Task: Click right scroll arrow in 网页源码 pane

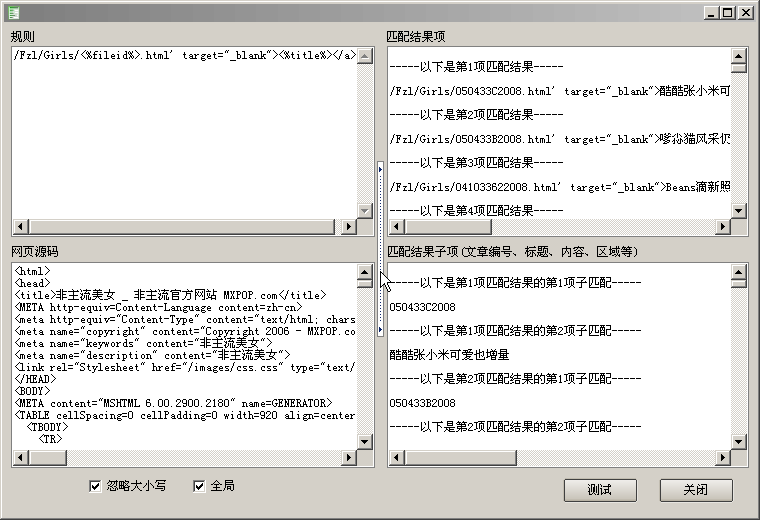Action: coord(349,458)
